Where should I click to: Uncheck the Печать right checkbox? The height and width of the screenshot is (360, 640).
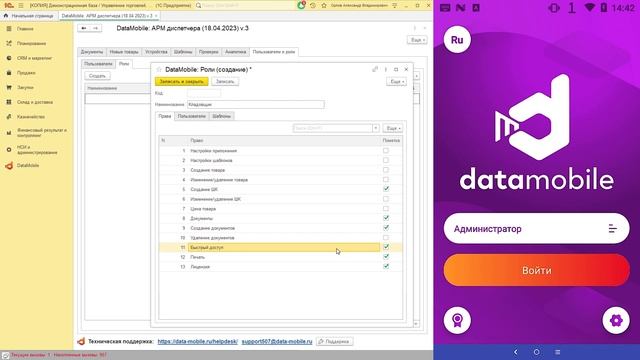pyautogui.click(x=386, y=257)
